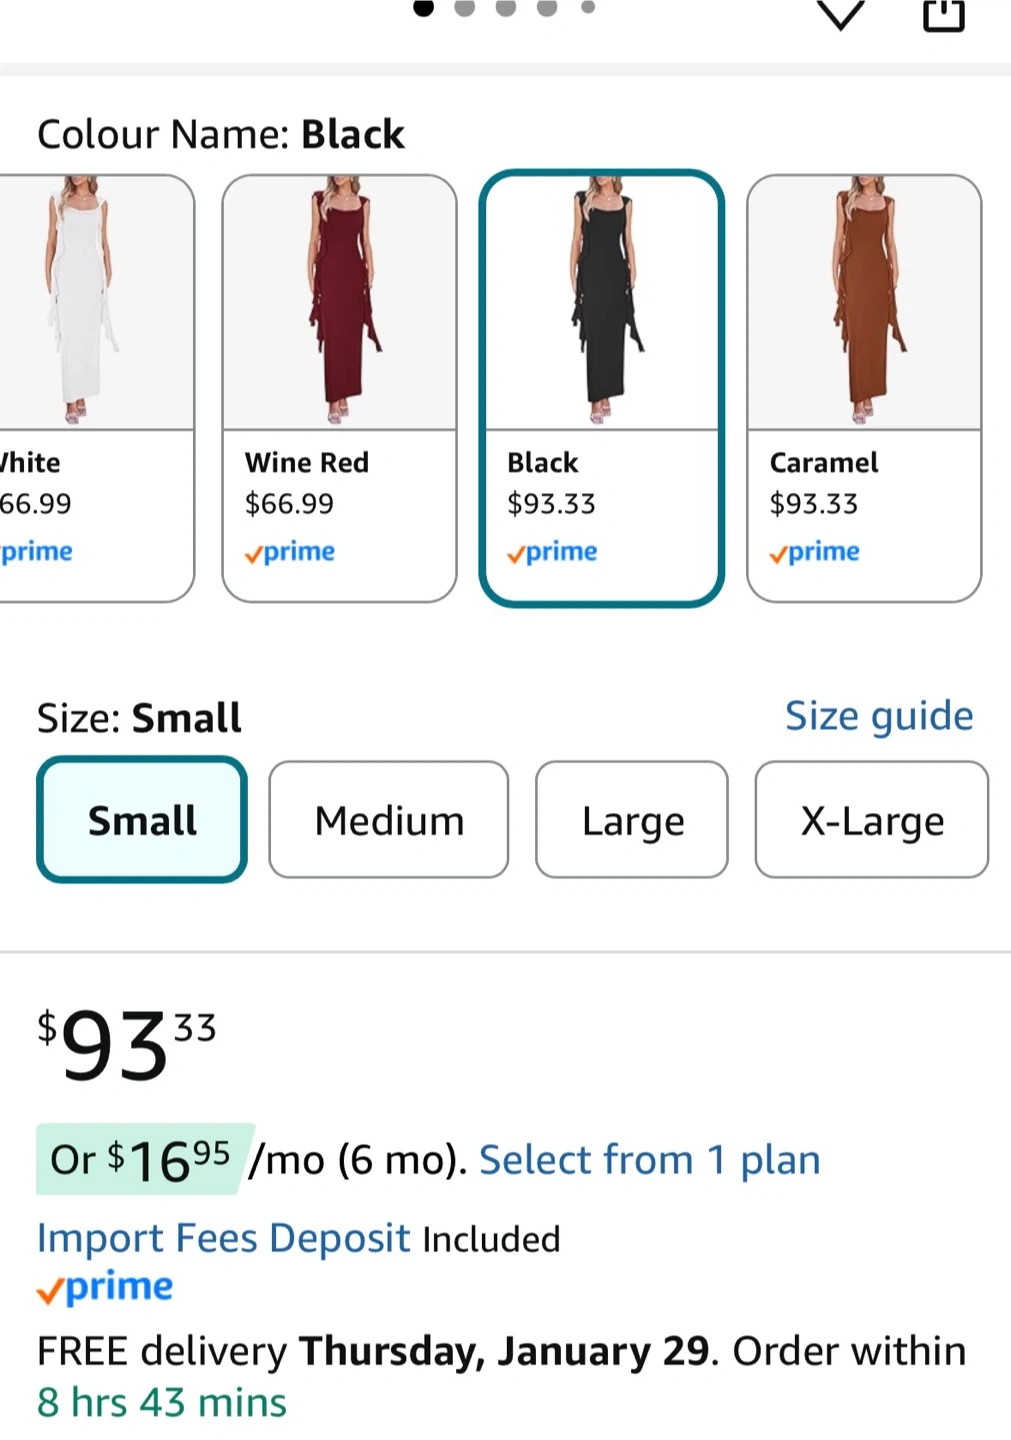This screenshot has height=1440, width=1011.
Task: Tap the Caramel dress thumbnail image
Action: click(x=864, y=300)
